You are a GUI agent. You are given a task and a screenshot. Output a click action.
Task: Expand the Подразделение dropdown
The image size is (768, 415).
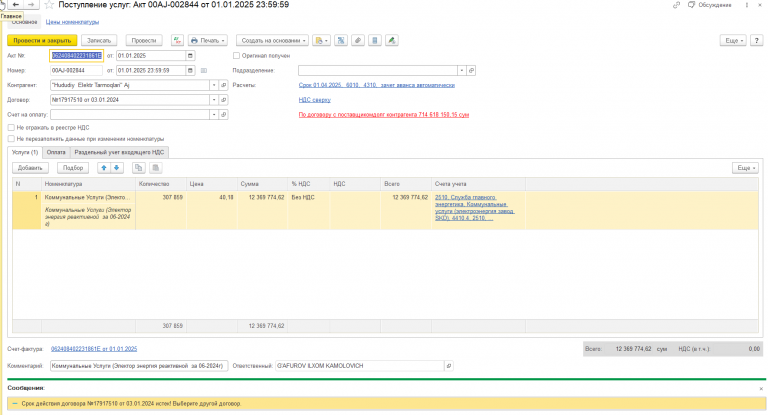[x=461, y=71]
